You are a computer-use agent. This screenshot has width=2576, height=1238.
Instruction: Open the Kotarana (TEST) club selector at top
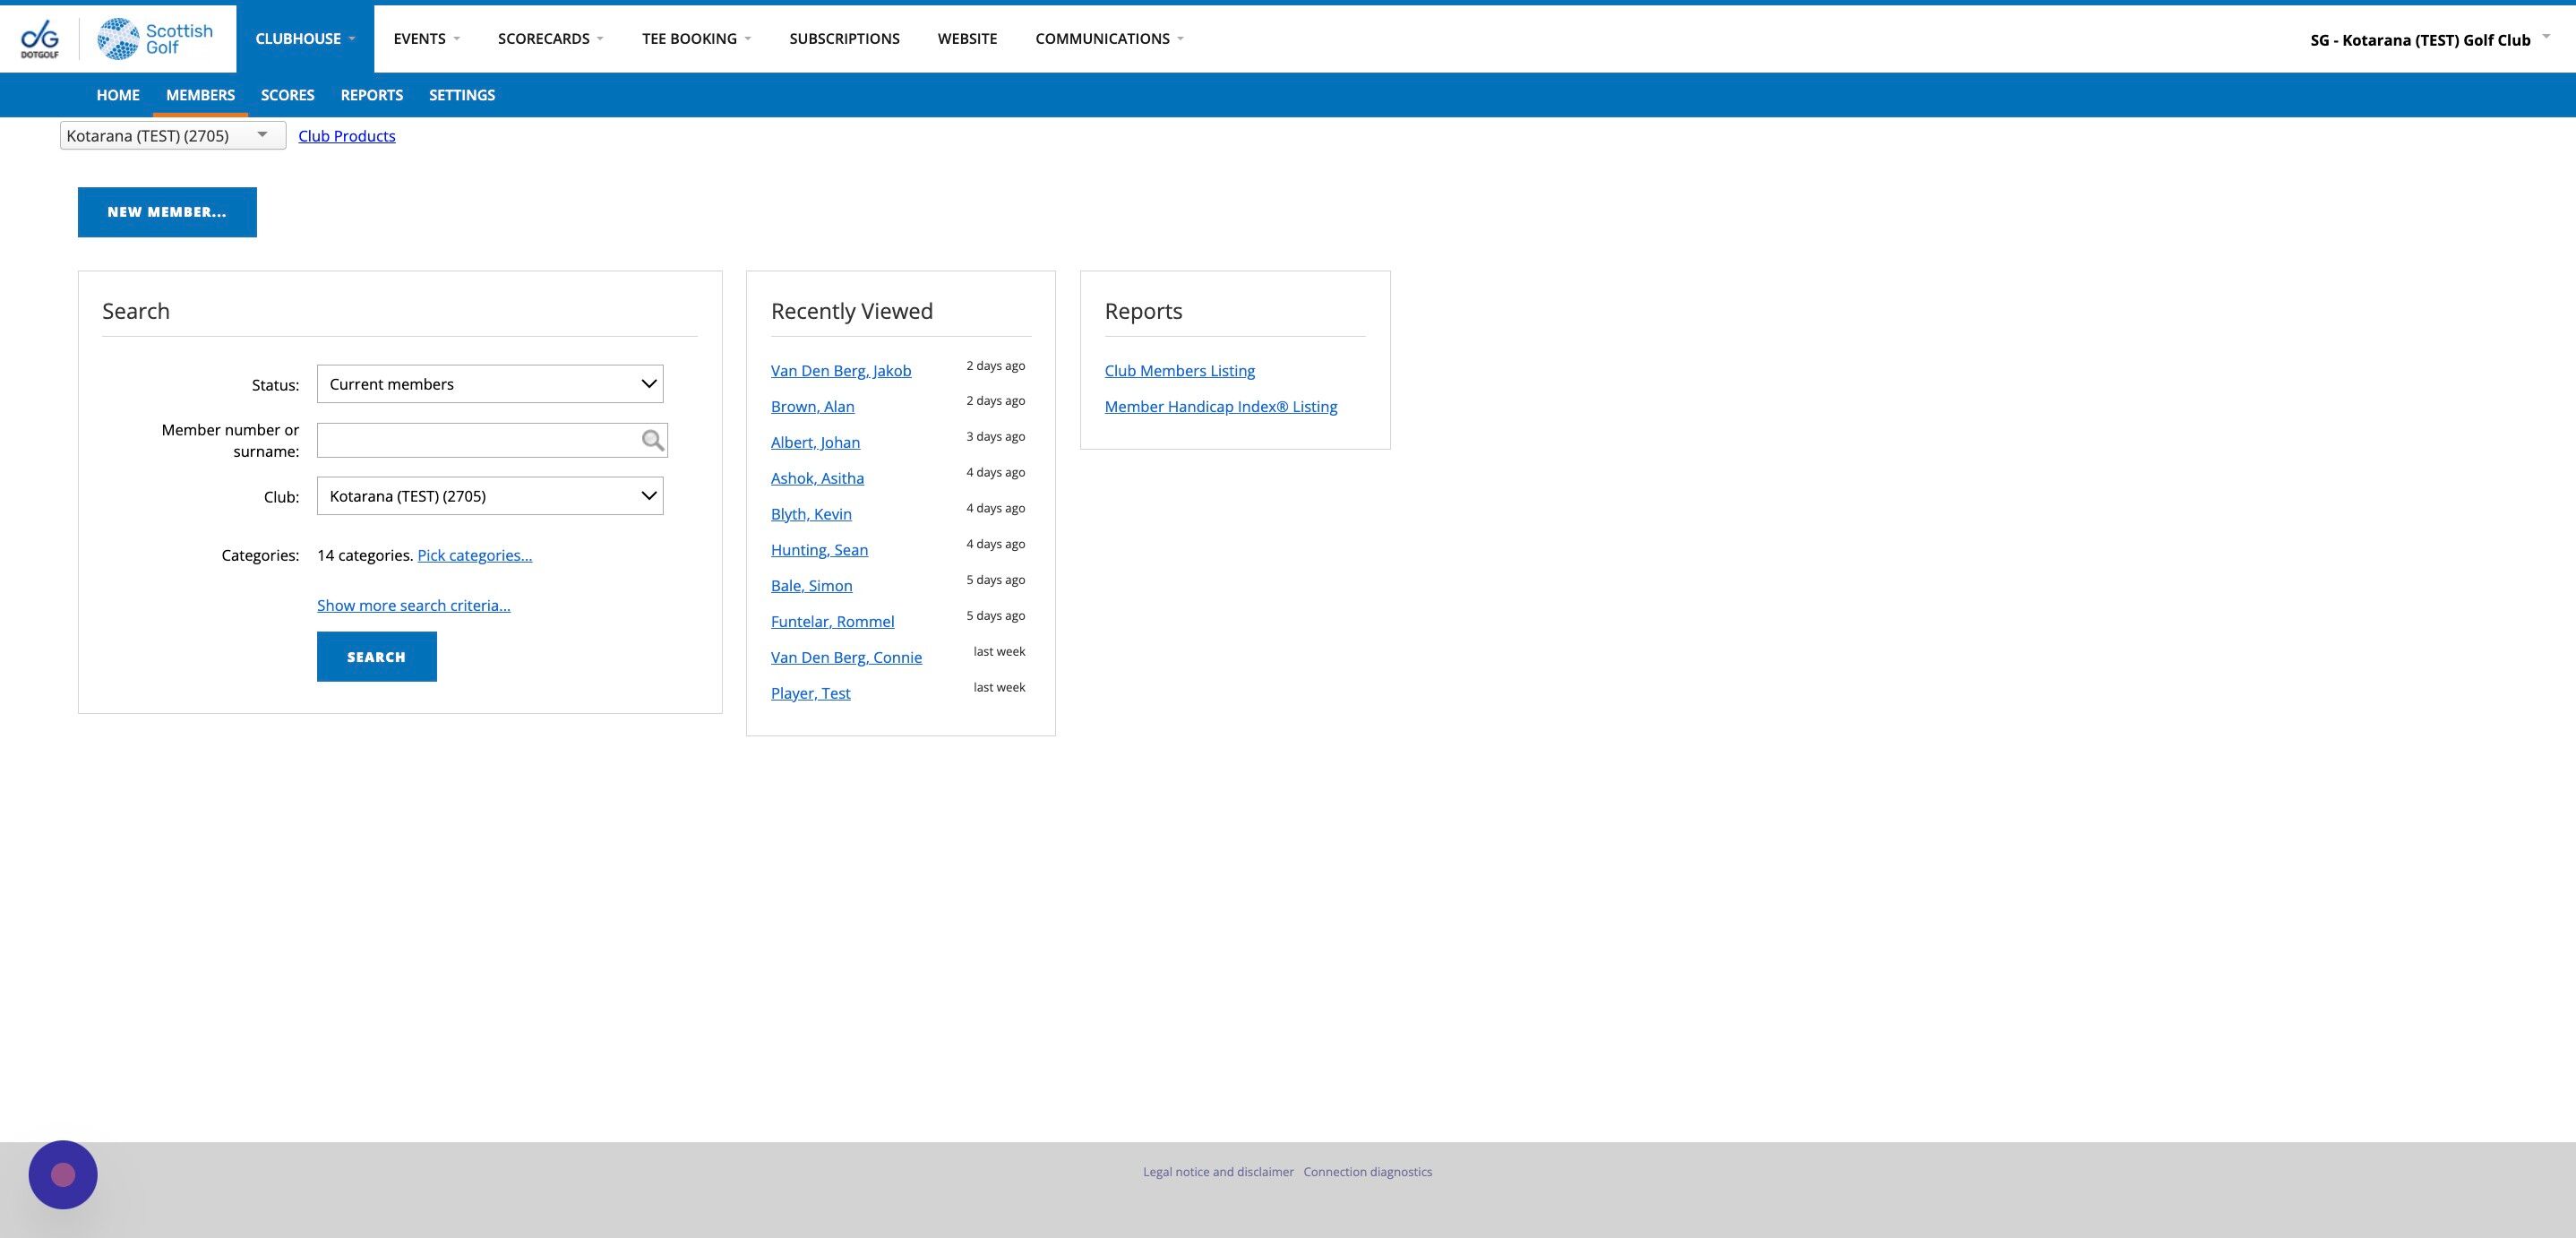point(172,136)
